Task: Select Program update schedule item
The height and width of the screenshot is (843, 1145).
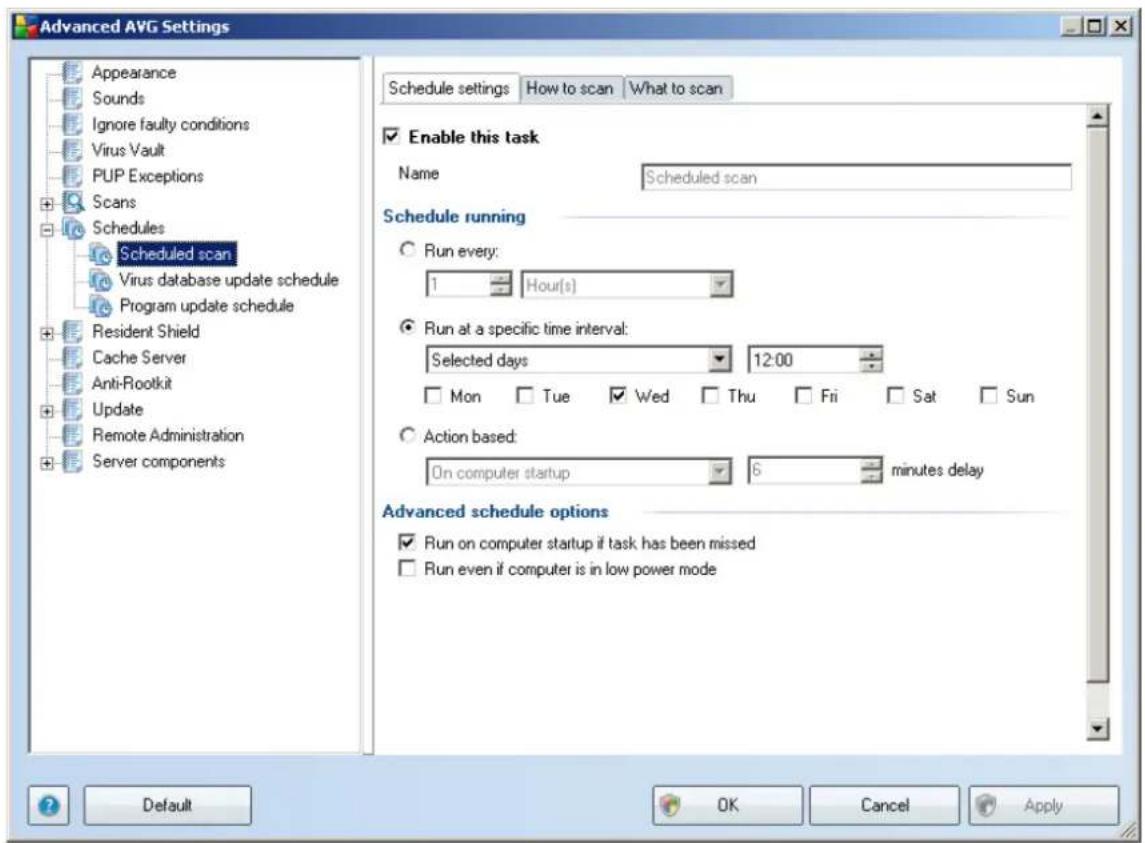Action: 207,306
